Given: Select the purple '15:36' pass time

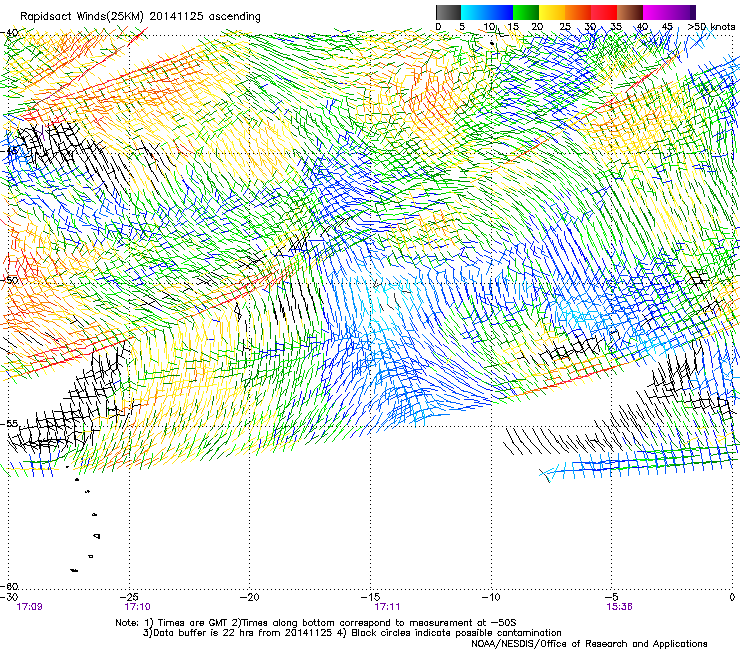Looking at the screenshot, I should [x=620, y=607].
